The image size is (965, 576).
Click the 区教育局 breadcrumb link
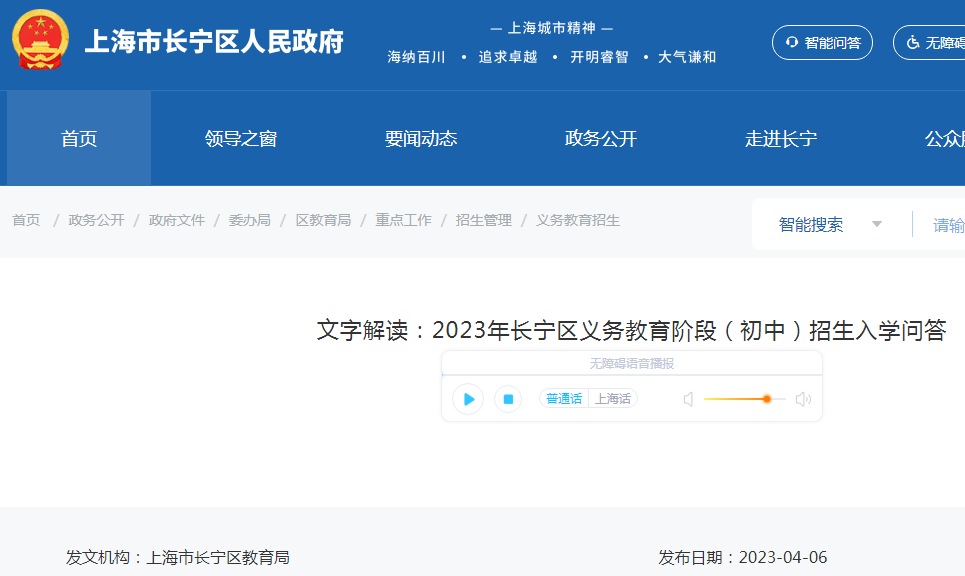[x=323, y=220]
